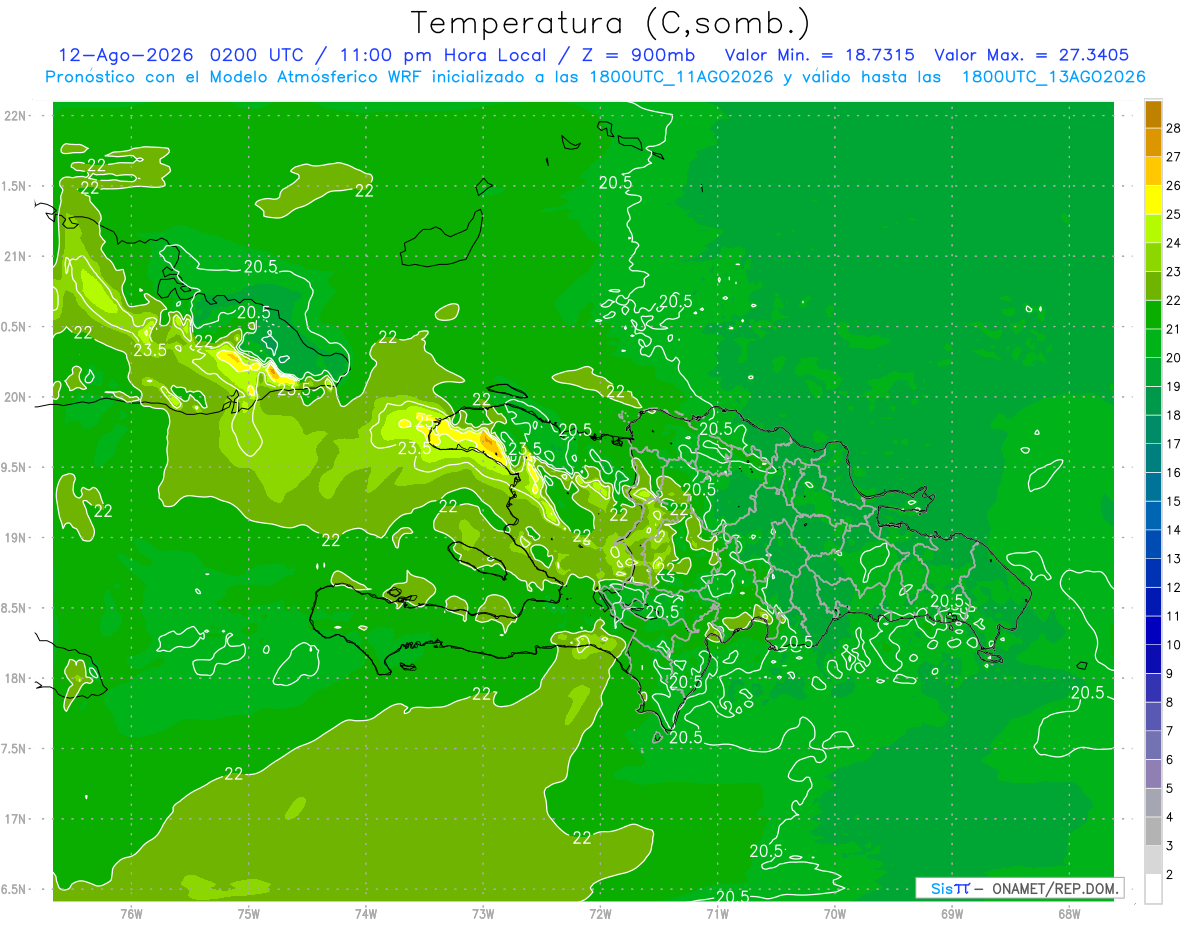
Task: Select the bottom white swatch of the legend
Action: pyautogui.click(x=1153, y=889)
